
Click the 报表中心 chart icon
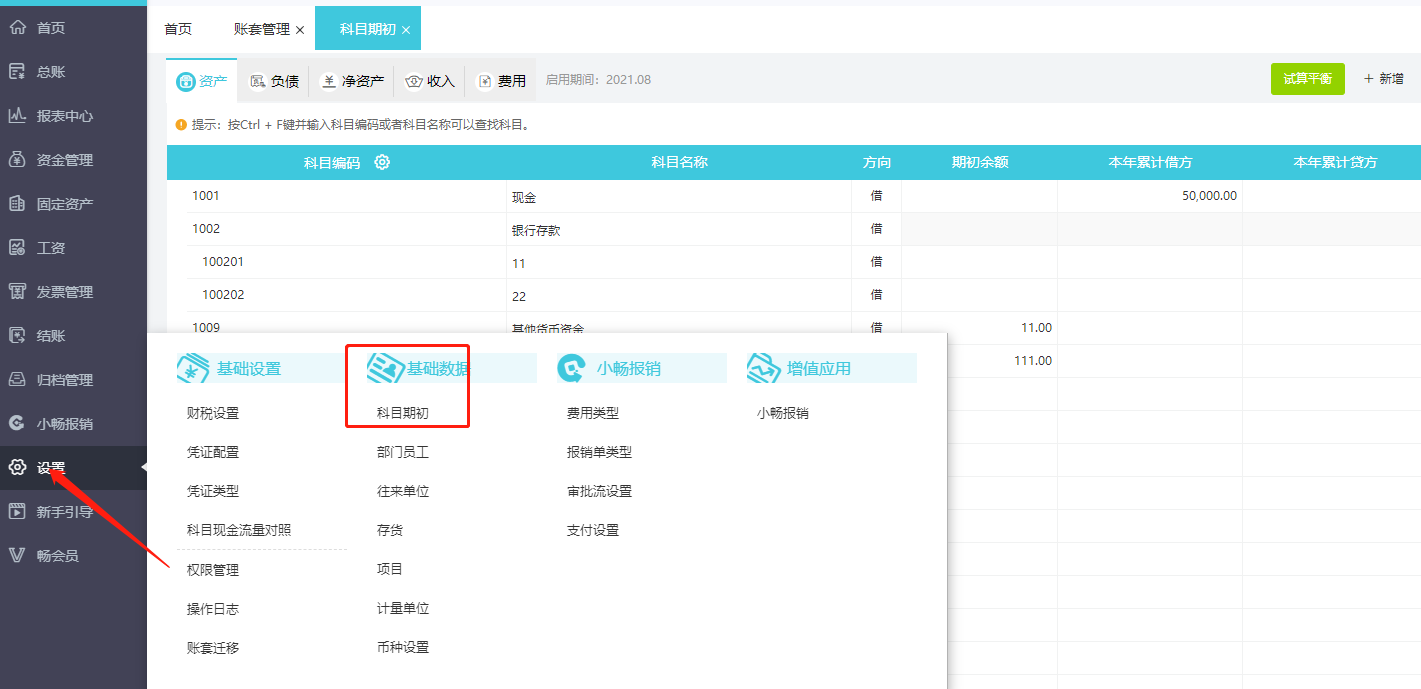(17, 116)
